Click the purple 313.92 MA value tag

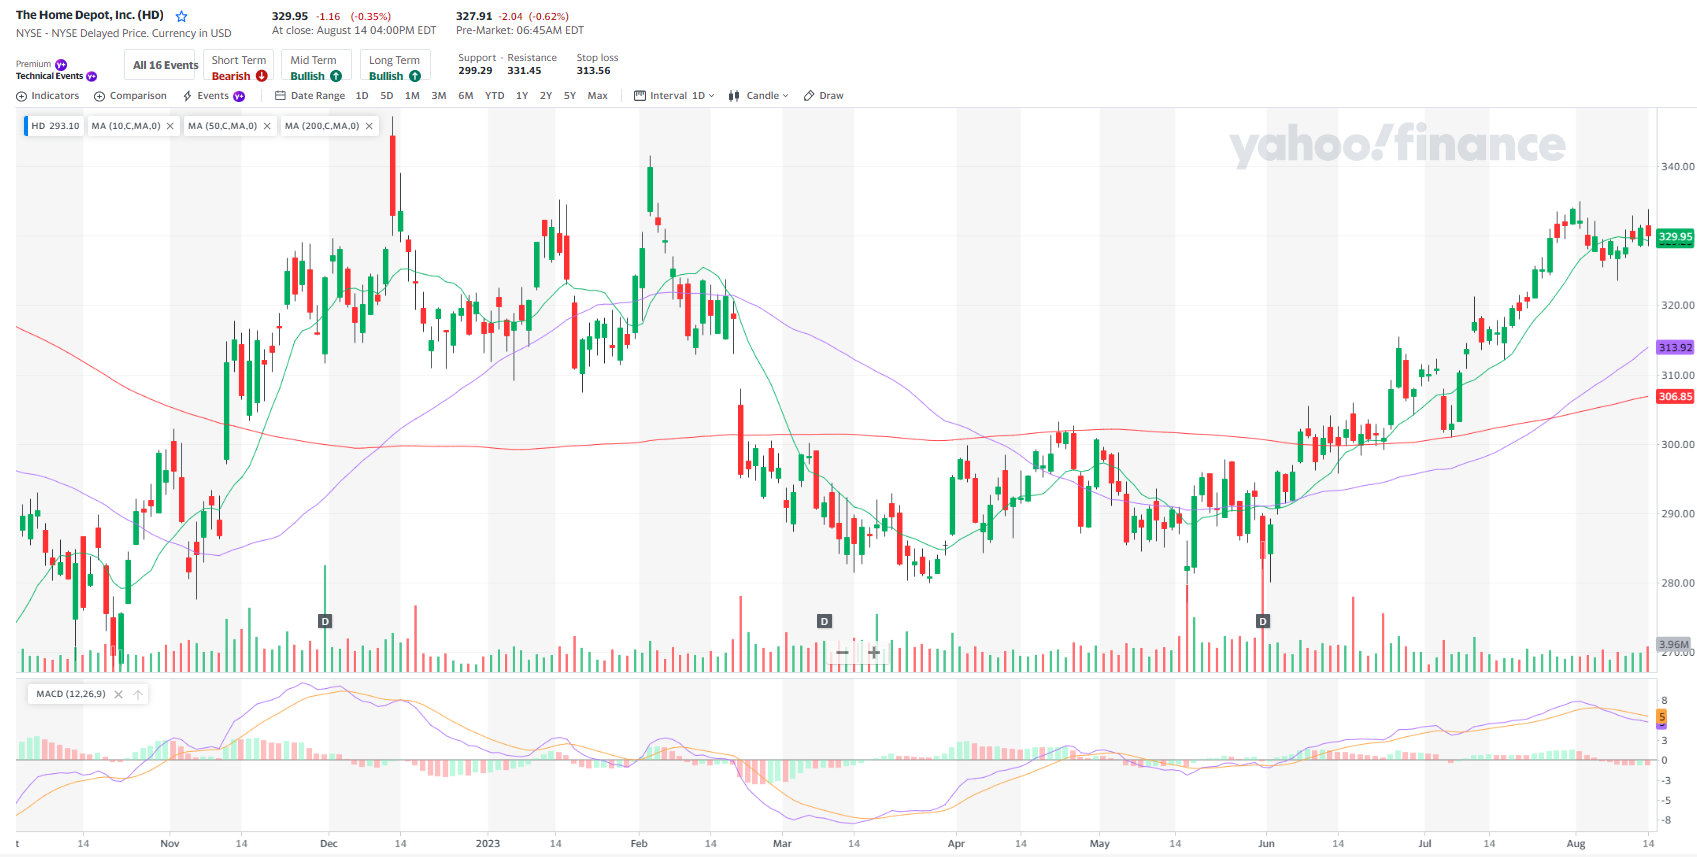[x=1675, y=348]
